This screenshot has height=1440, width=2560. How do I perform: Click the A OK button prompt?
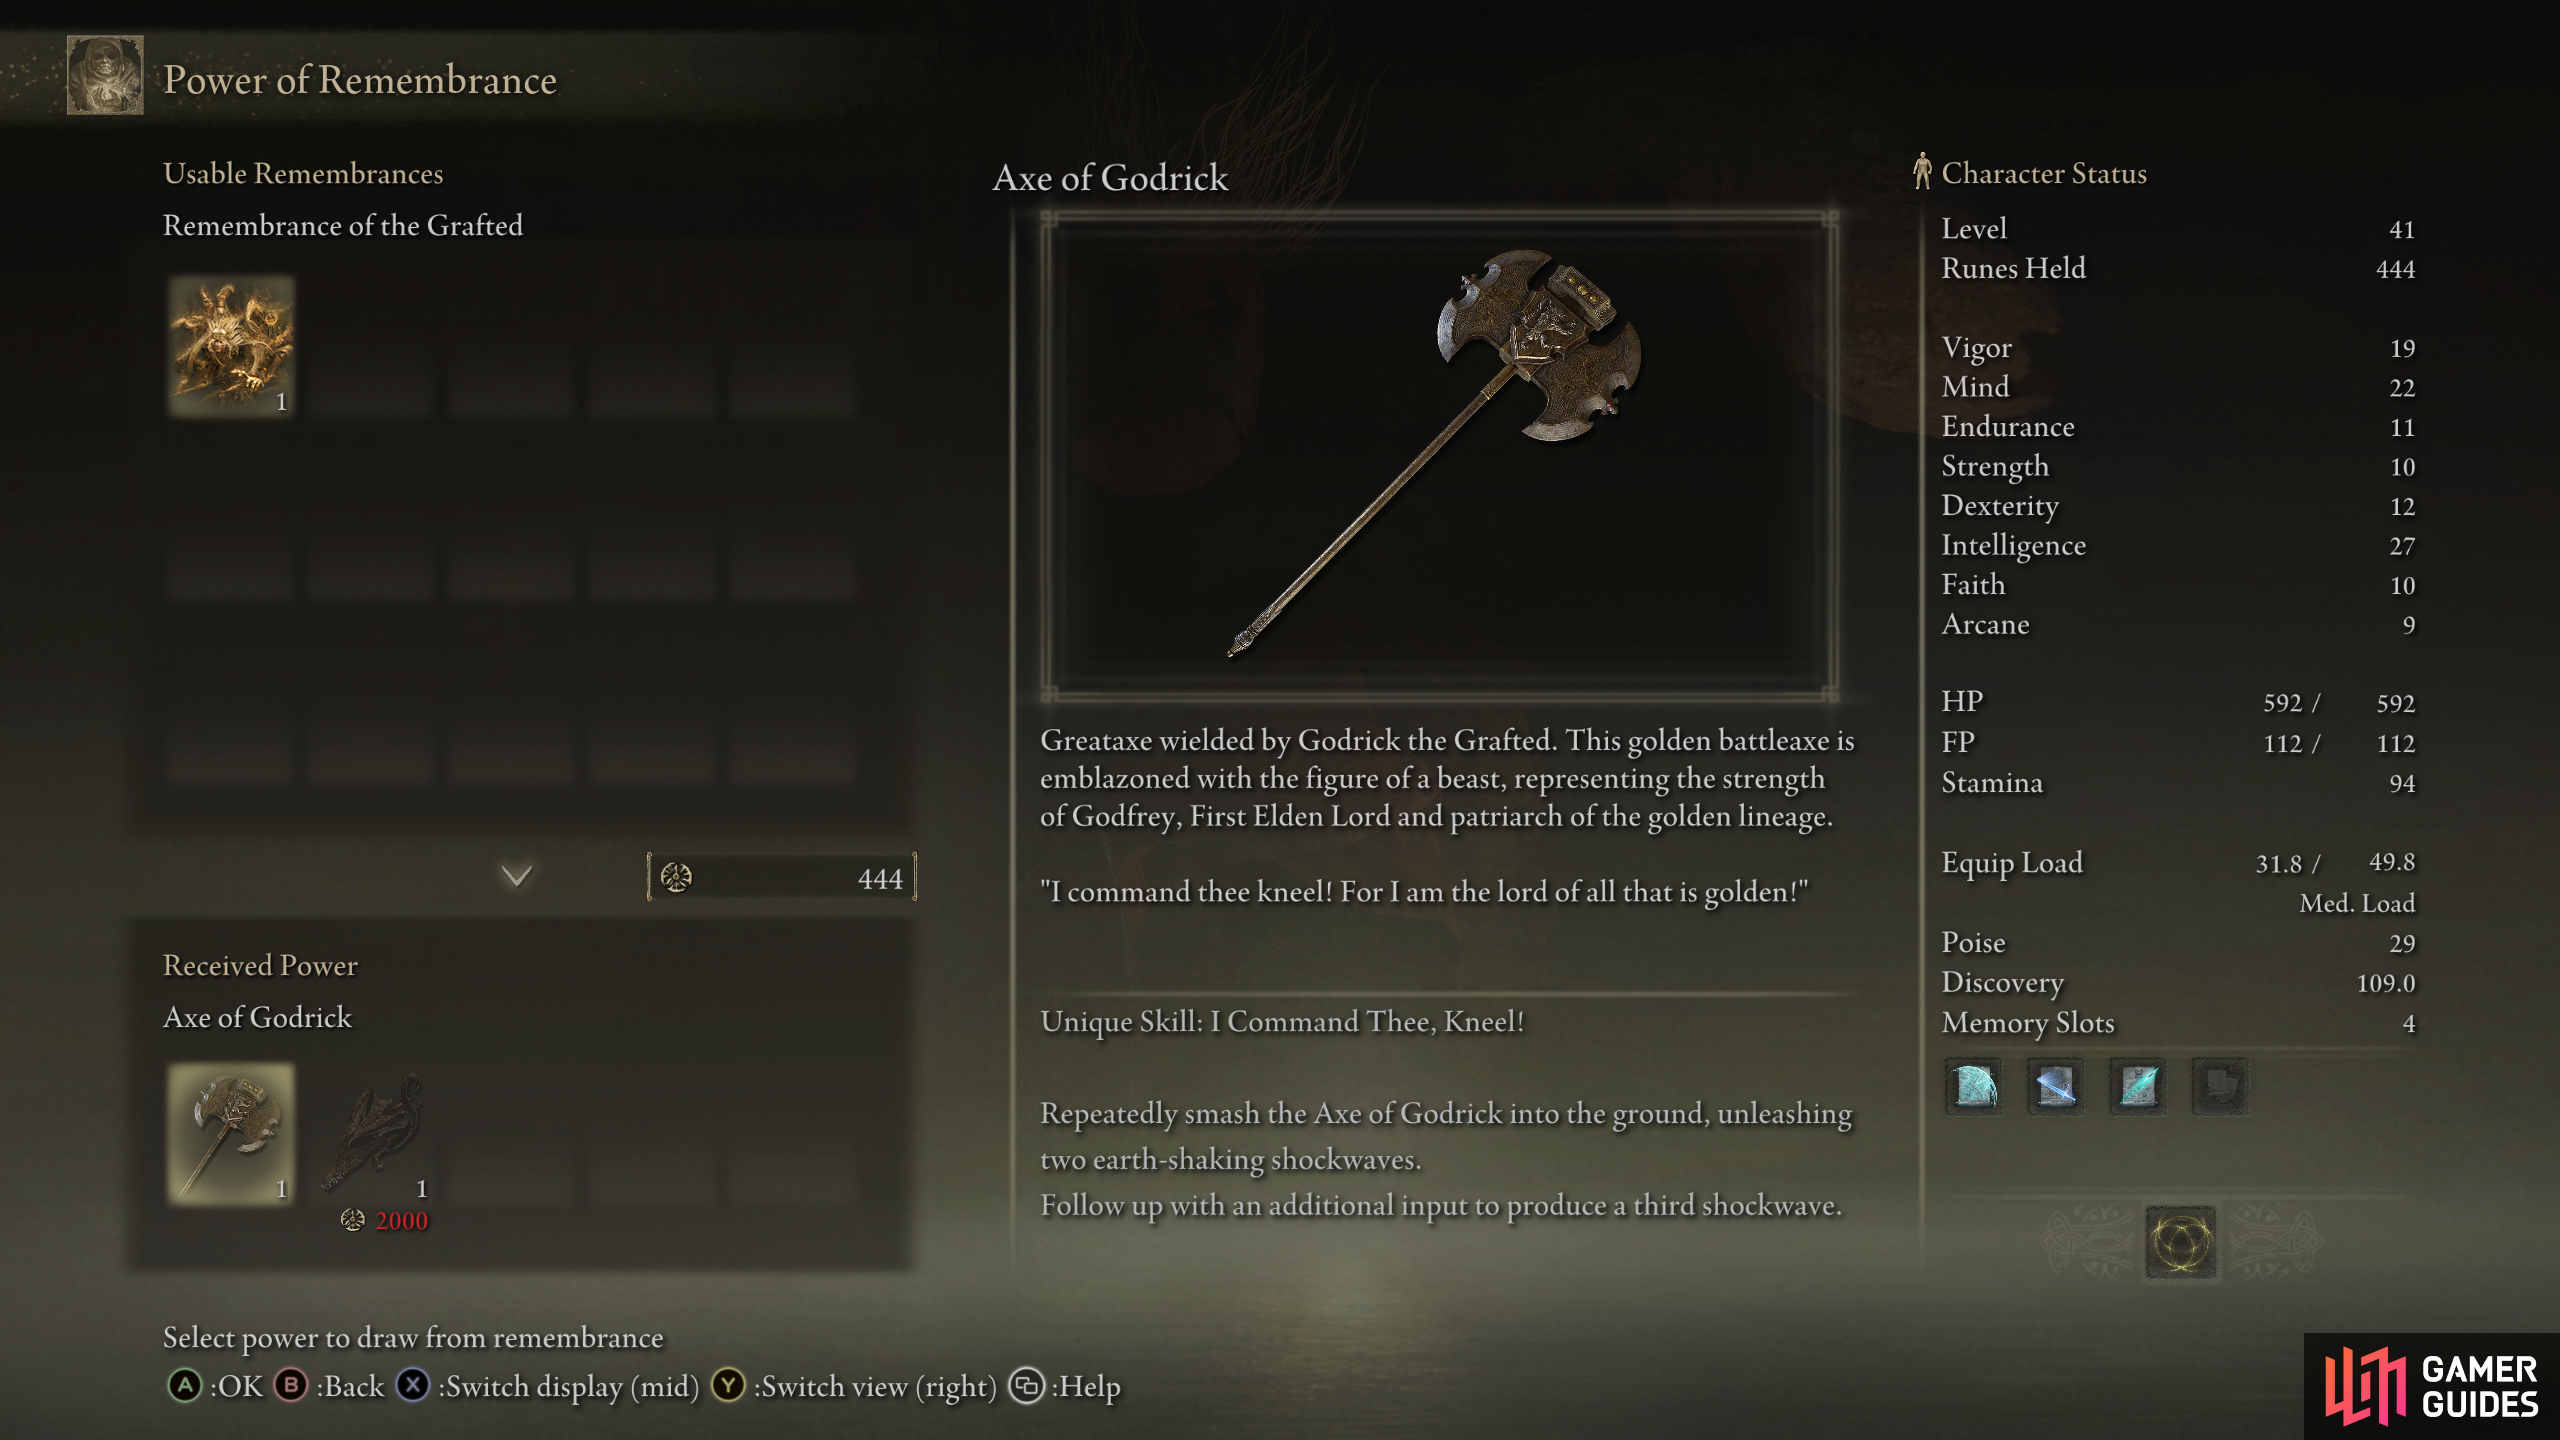pyautogui.click(x=215, y=1386)
